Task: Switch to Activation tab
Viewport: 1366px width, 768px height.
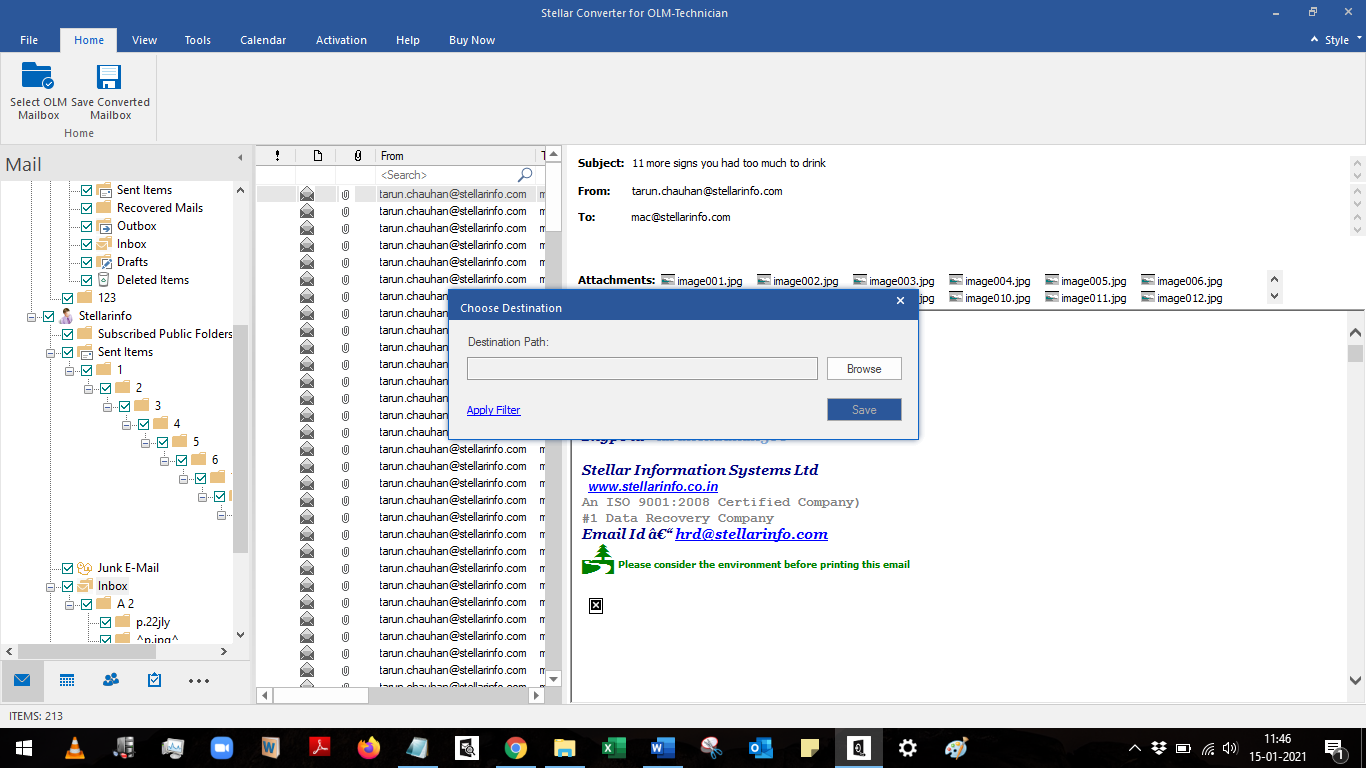Action: pos(341,40)
